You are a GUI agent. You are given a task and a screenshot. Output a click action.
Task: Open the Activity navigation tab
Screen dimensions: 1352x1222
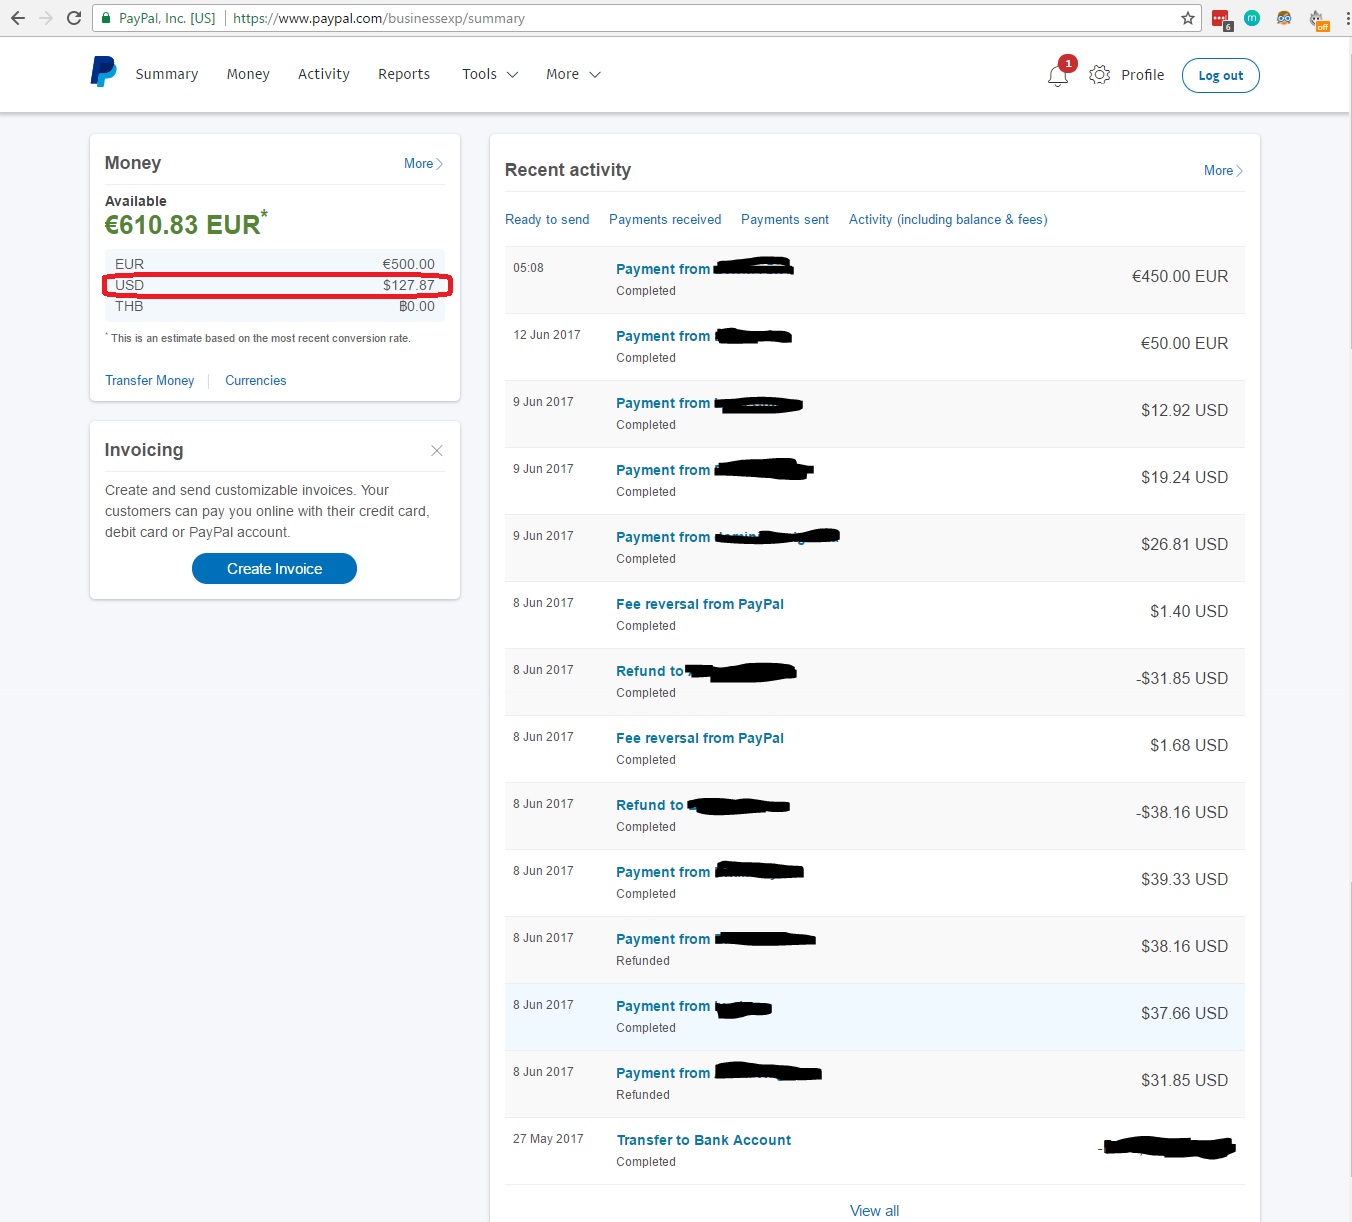[x=324, y=74]
